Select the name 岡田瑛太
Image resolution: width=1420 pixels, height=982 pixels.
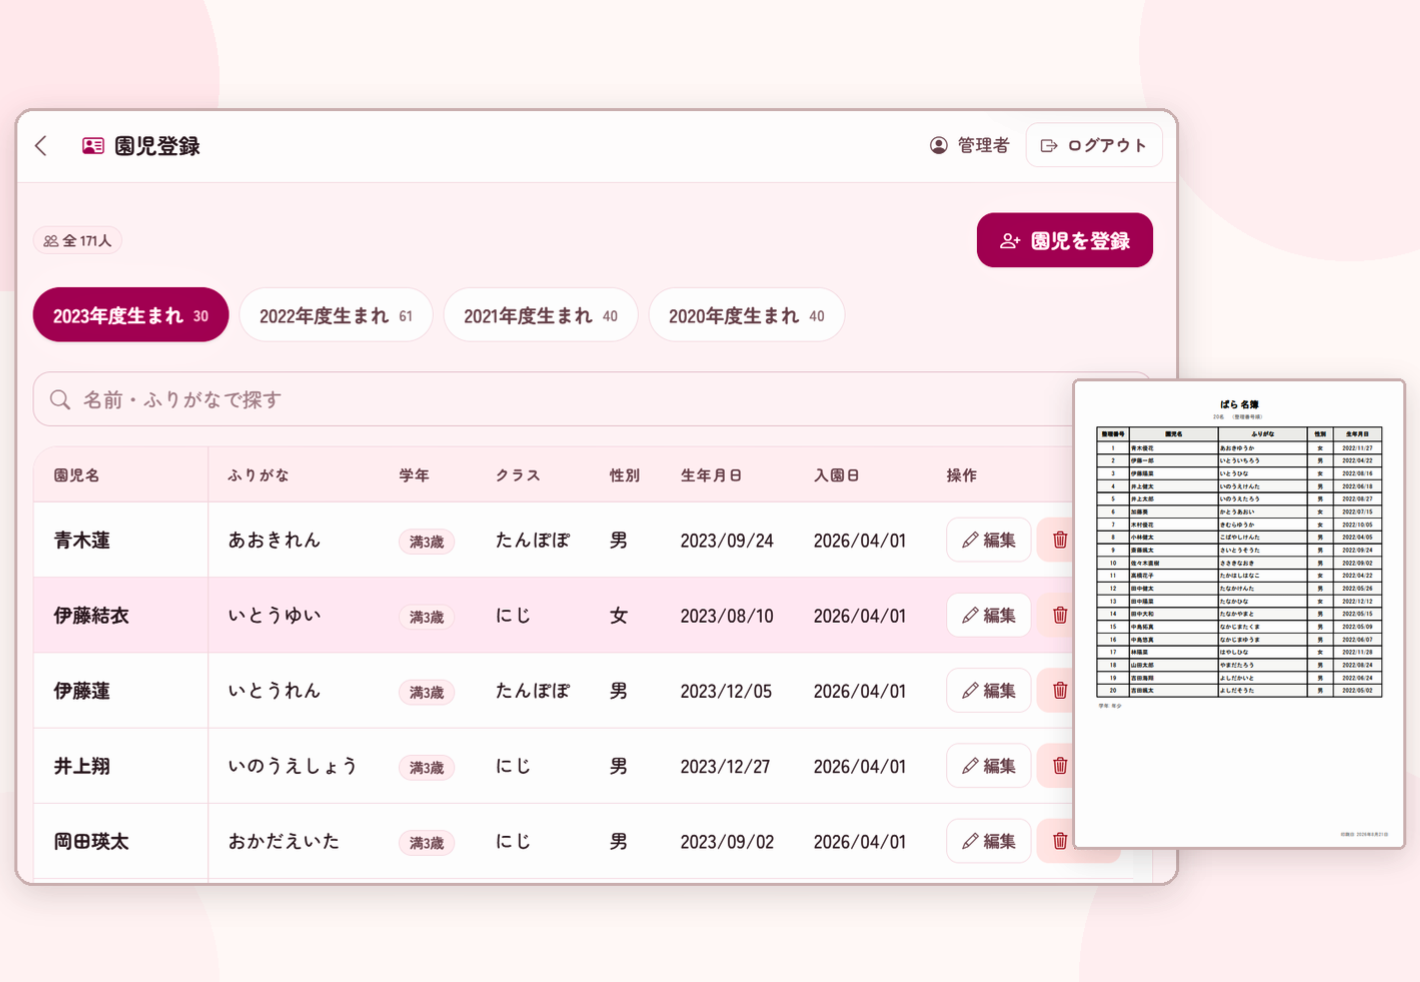[x=91, y=842]
